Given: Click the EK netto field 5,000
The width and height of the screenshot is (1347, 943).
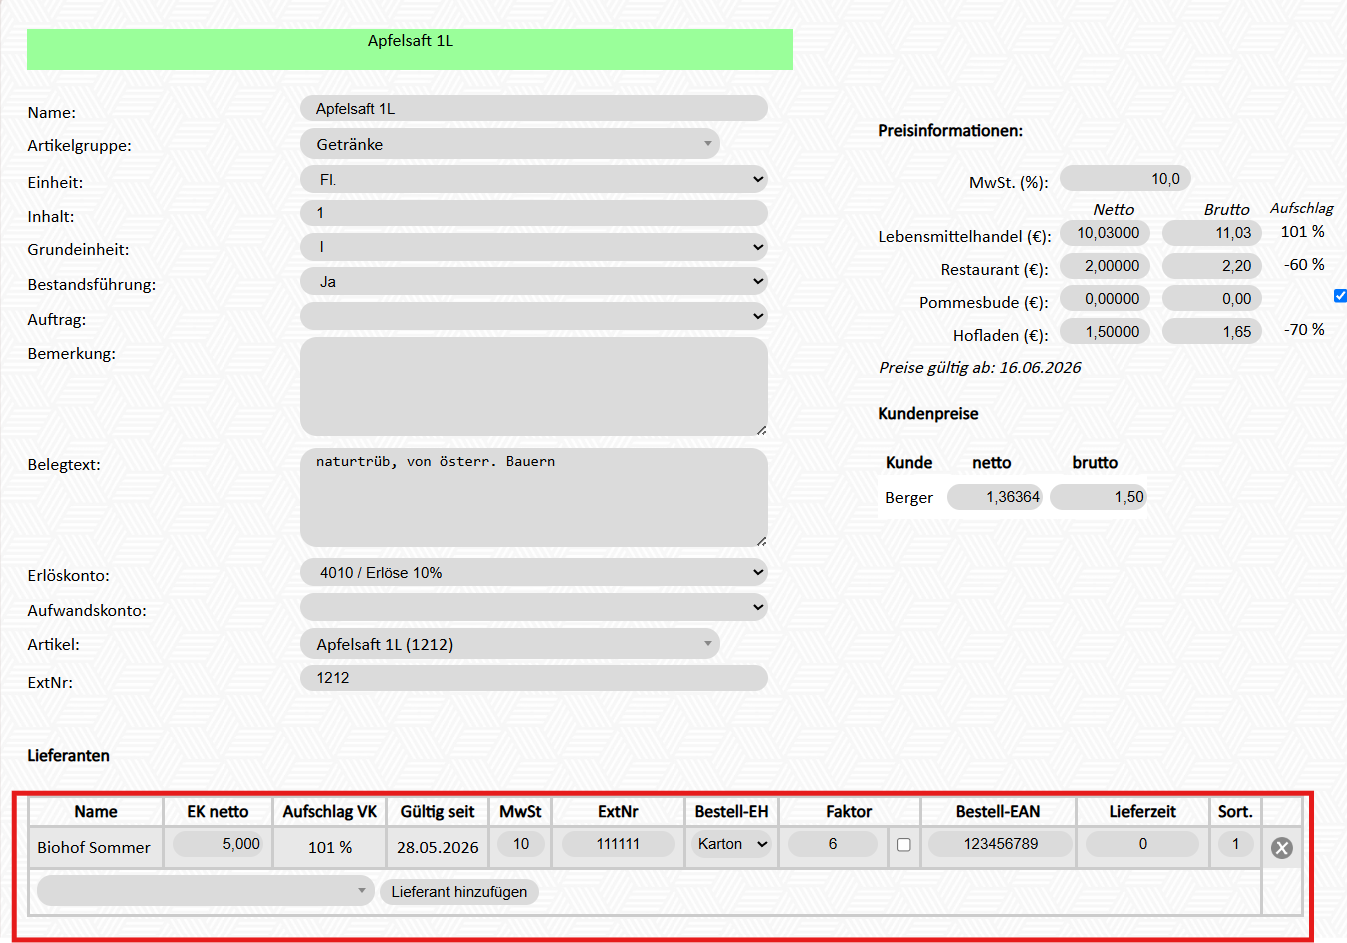Looking at the screenshot, I should pos(219,844).
